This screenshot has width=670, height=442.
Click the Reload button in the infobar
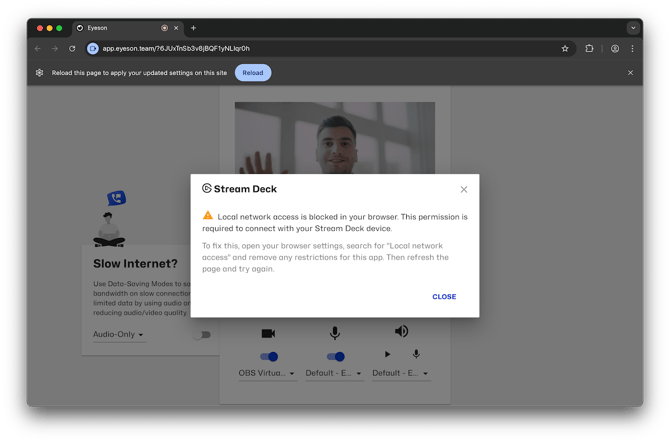[x=253, y=73]
